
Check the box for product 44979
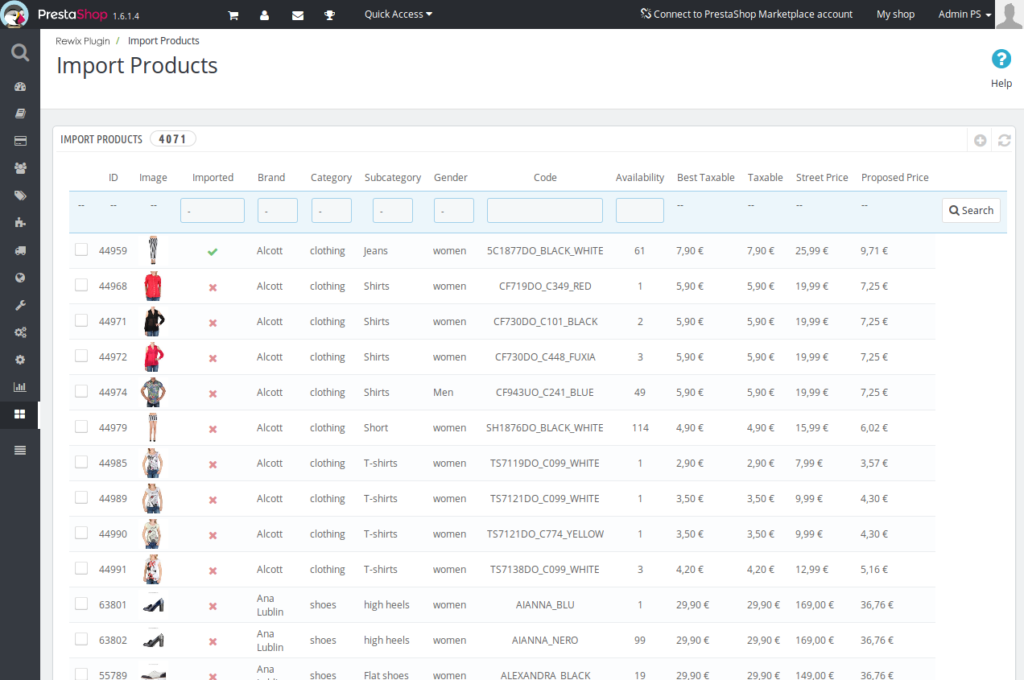coord(81,427)
